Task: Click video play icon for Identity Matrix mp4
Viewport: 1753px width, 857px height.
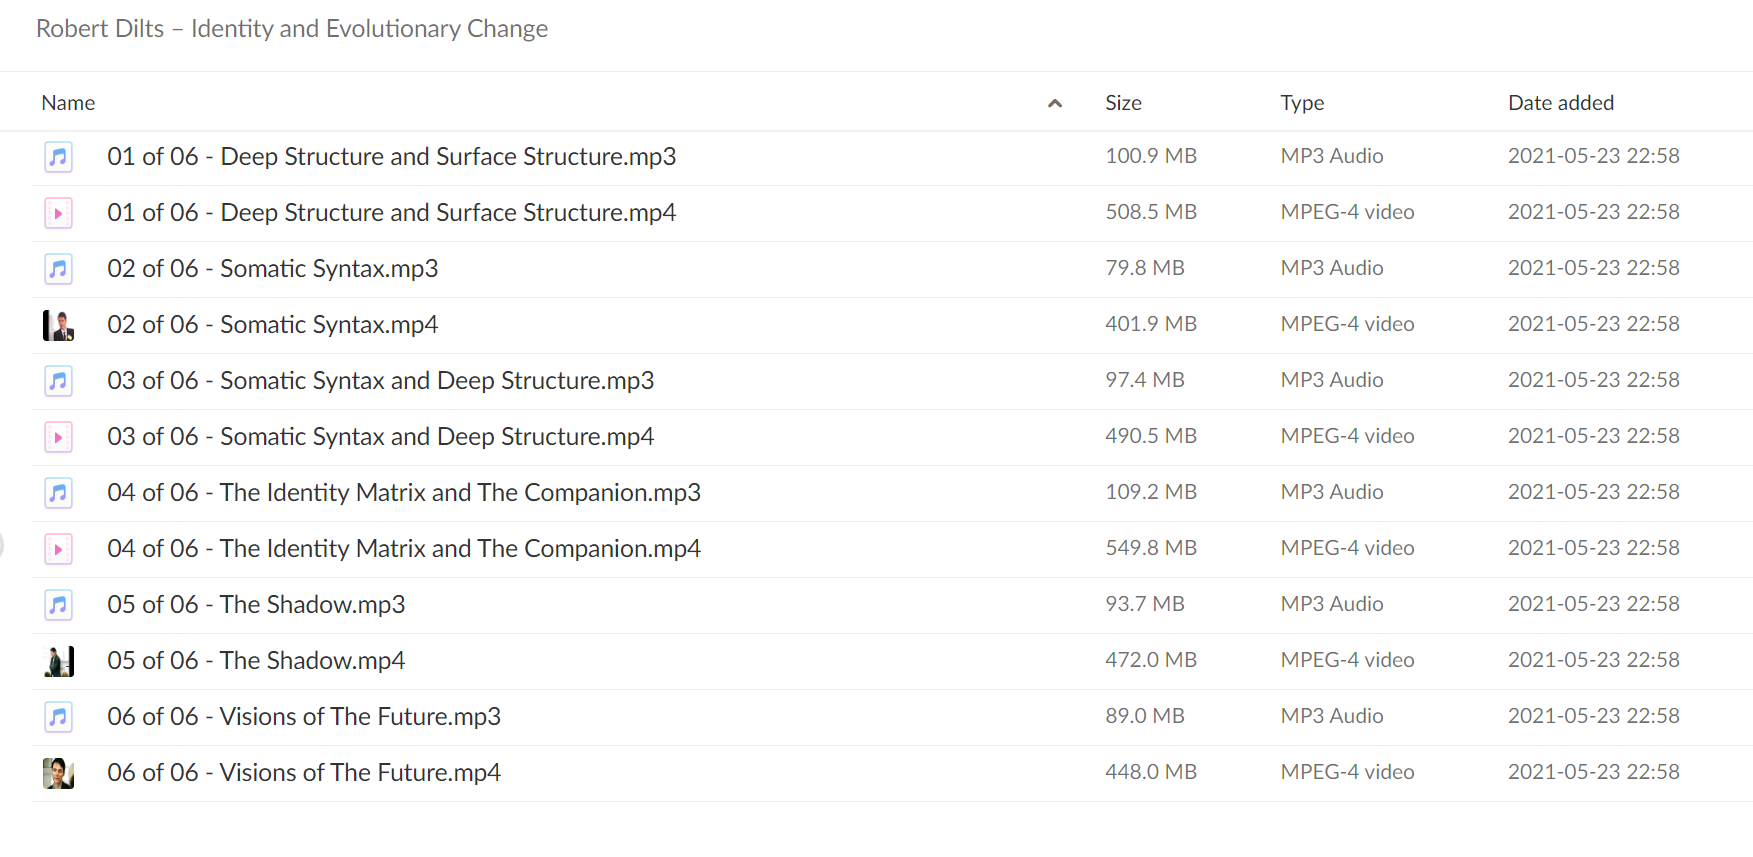Action: click(58, 549)
